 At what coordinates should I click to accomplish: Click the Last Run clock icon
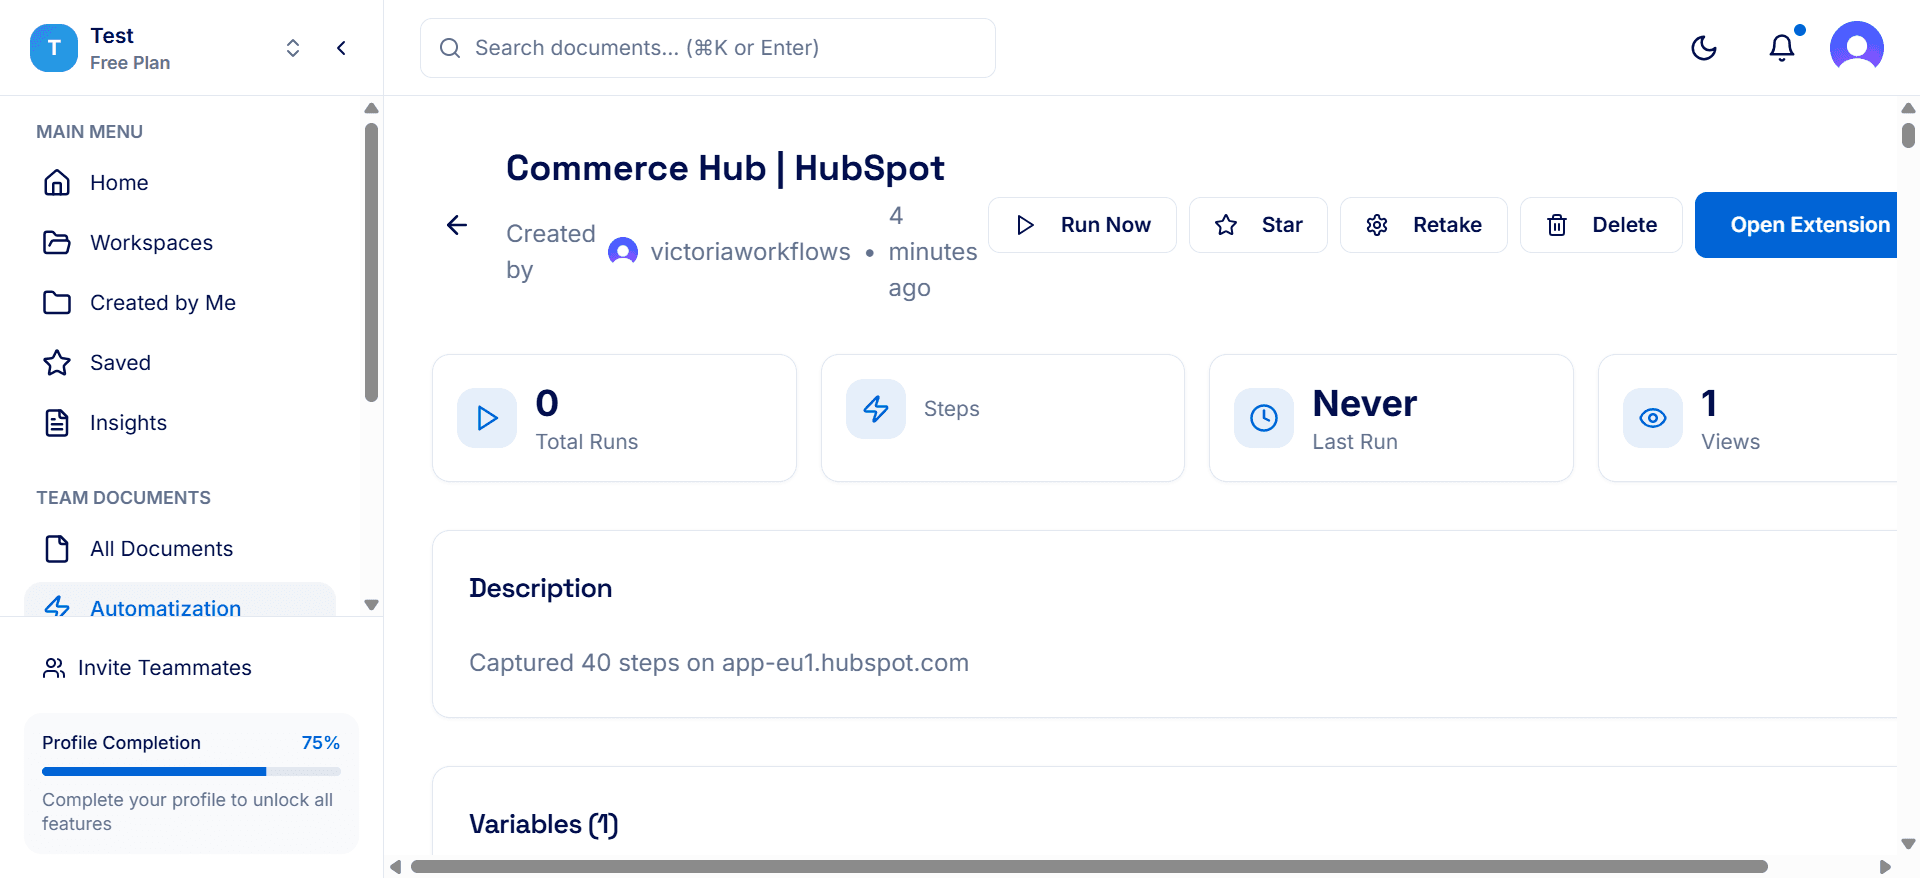click(x=1264, y=418)
